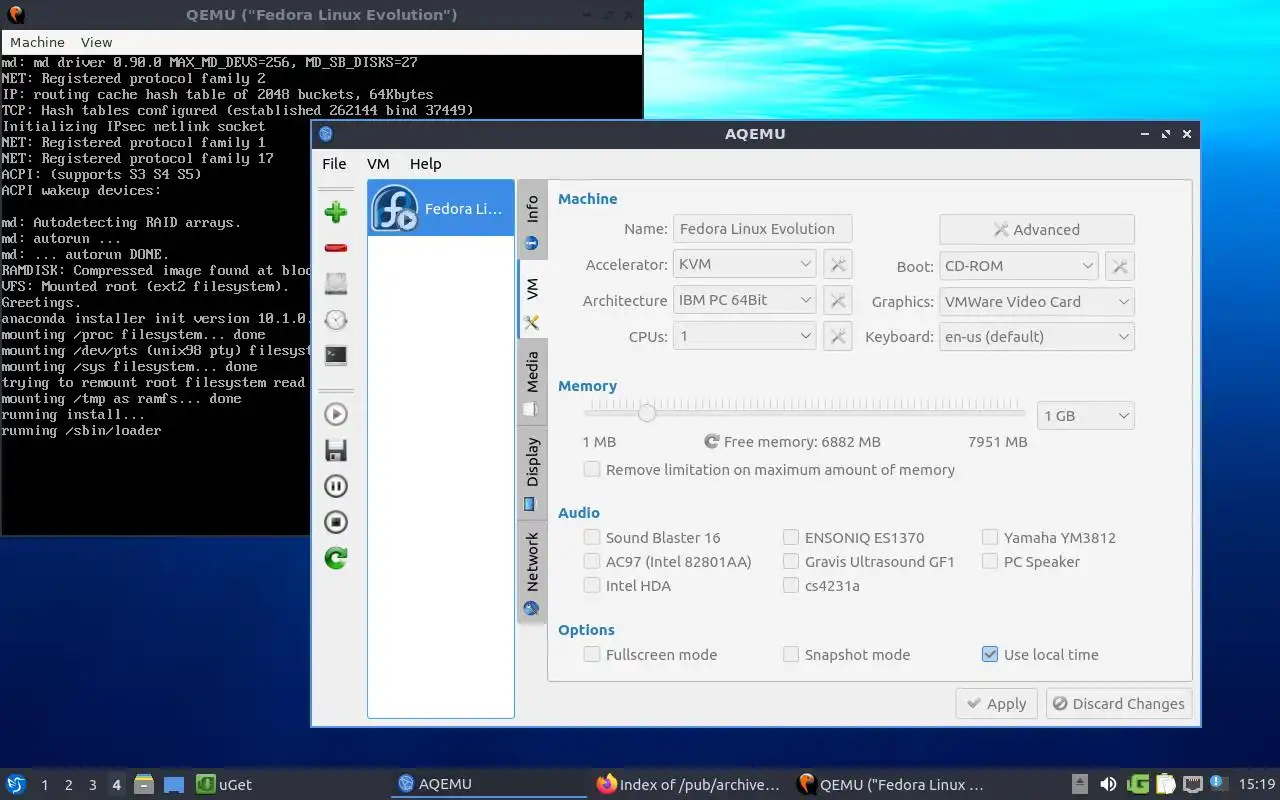Stop the virtual machine
Screen dimensions: 1280x800
click(x=336, y=522)
